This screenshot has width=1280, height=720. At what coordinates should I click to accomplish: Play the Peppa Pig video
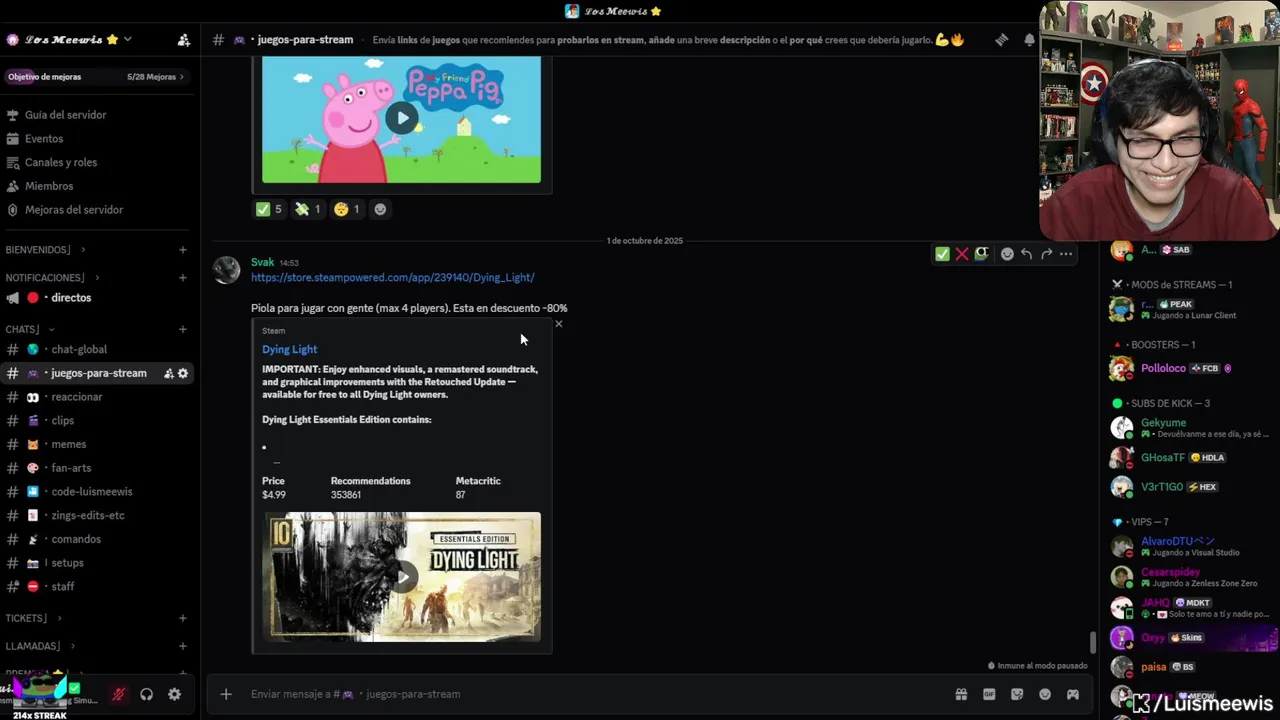(402, 118)
